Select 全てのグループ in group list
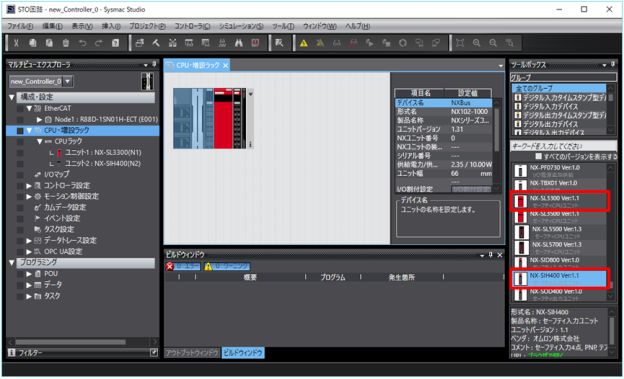The image size is (624, 379). click(x=559, y=88)
